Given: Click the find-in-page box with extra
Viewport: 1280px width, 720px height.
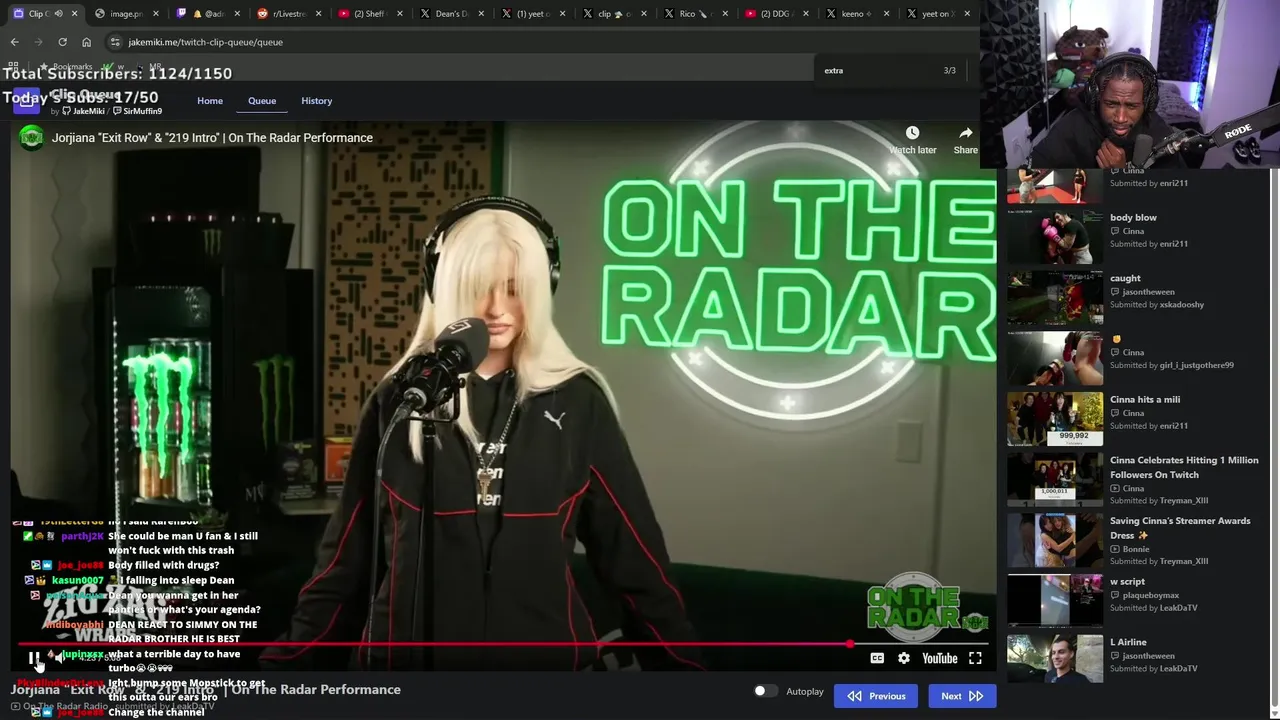Looking at the screenshot, I should pyautogui.click(x=878, y=71).
